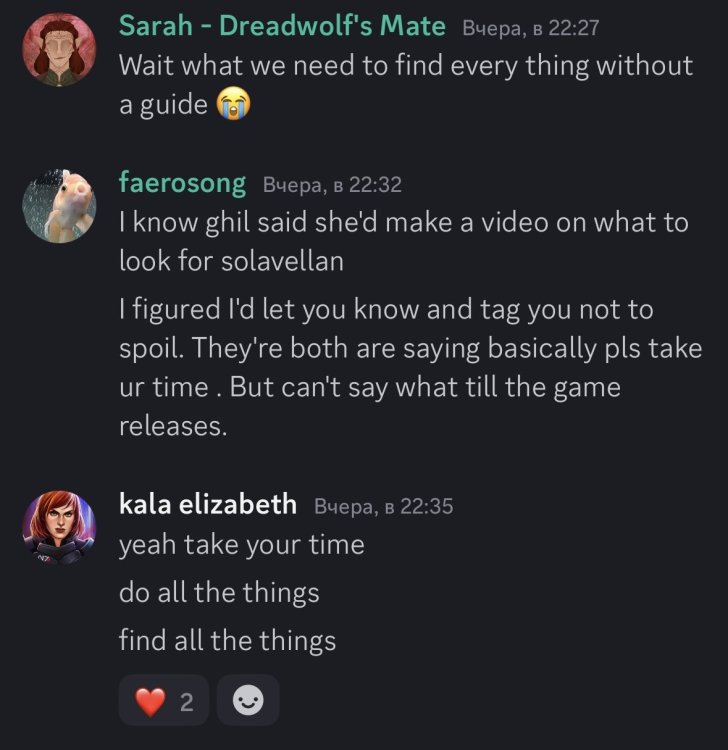Open the faerosong username profile

pyautogui.click(x=182, y=183)
